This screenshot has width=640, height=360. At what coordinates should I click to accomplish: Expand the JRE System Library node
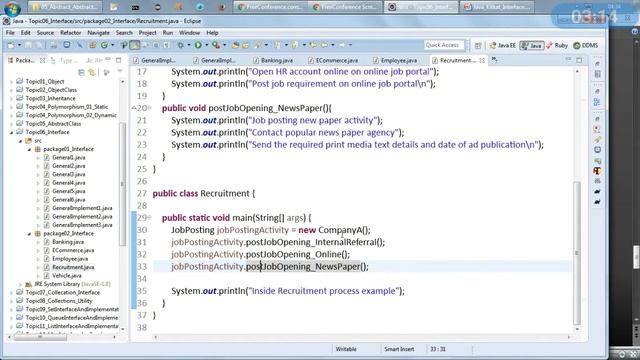tap(20, 284)
